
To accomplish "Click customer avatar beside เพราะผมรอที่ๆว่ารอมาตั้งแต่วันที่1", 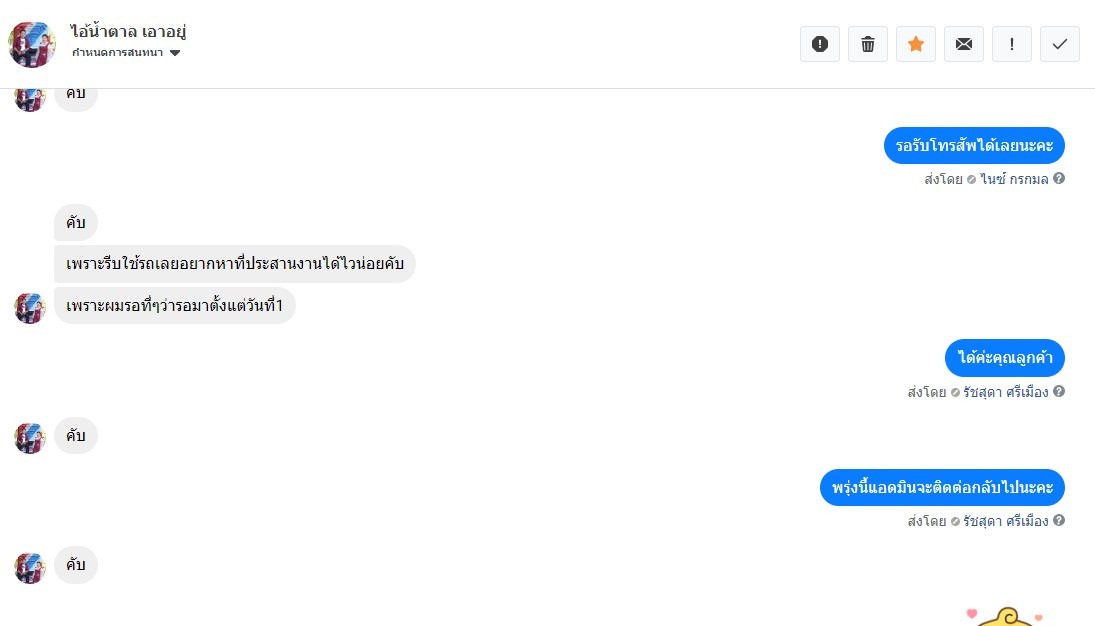I will pyautogui.click(x=30, y=307).
